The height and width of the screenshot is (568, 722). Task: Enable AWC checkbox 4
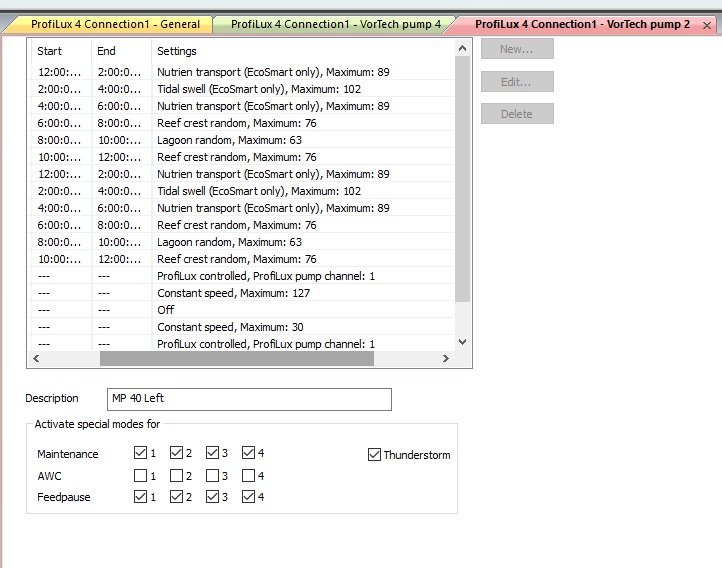pos(248,475)
